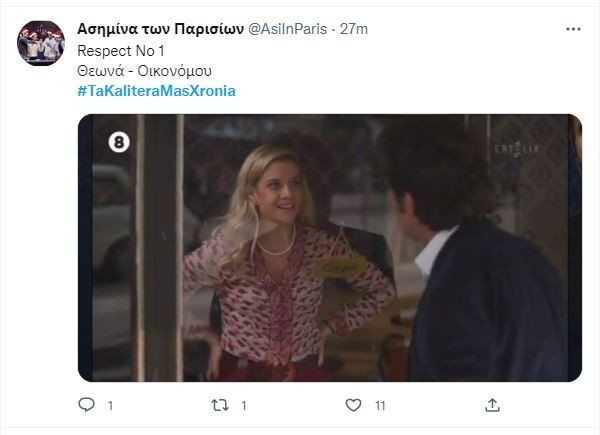Open the @AsiInParis handle link
The image size is (600, 435).
288,29
